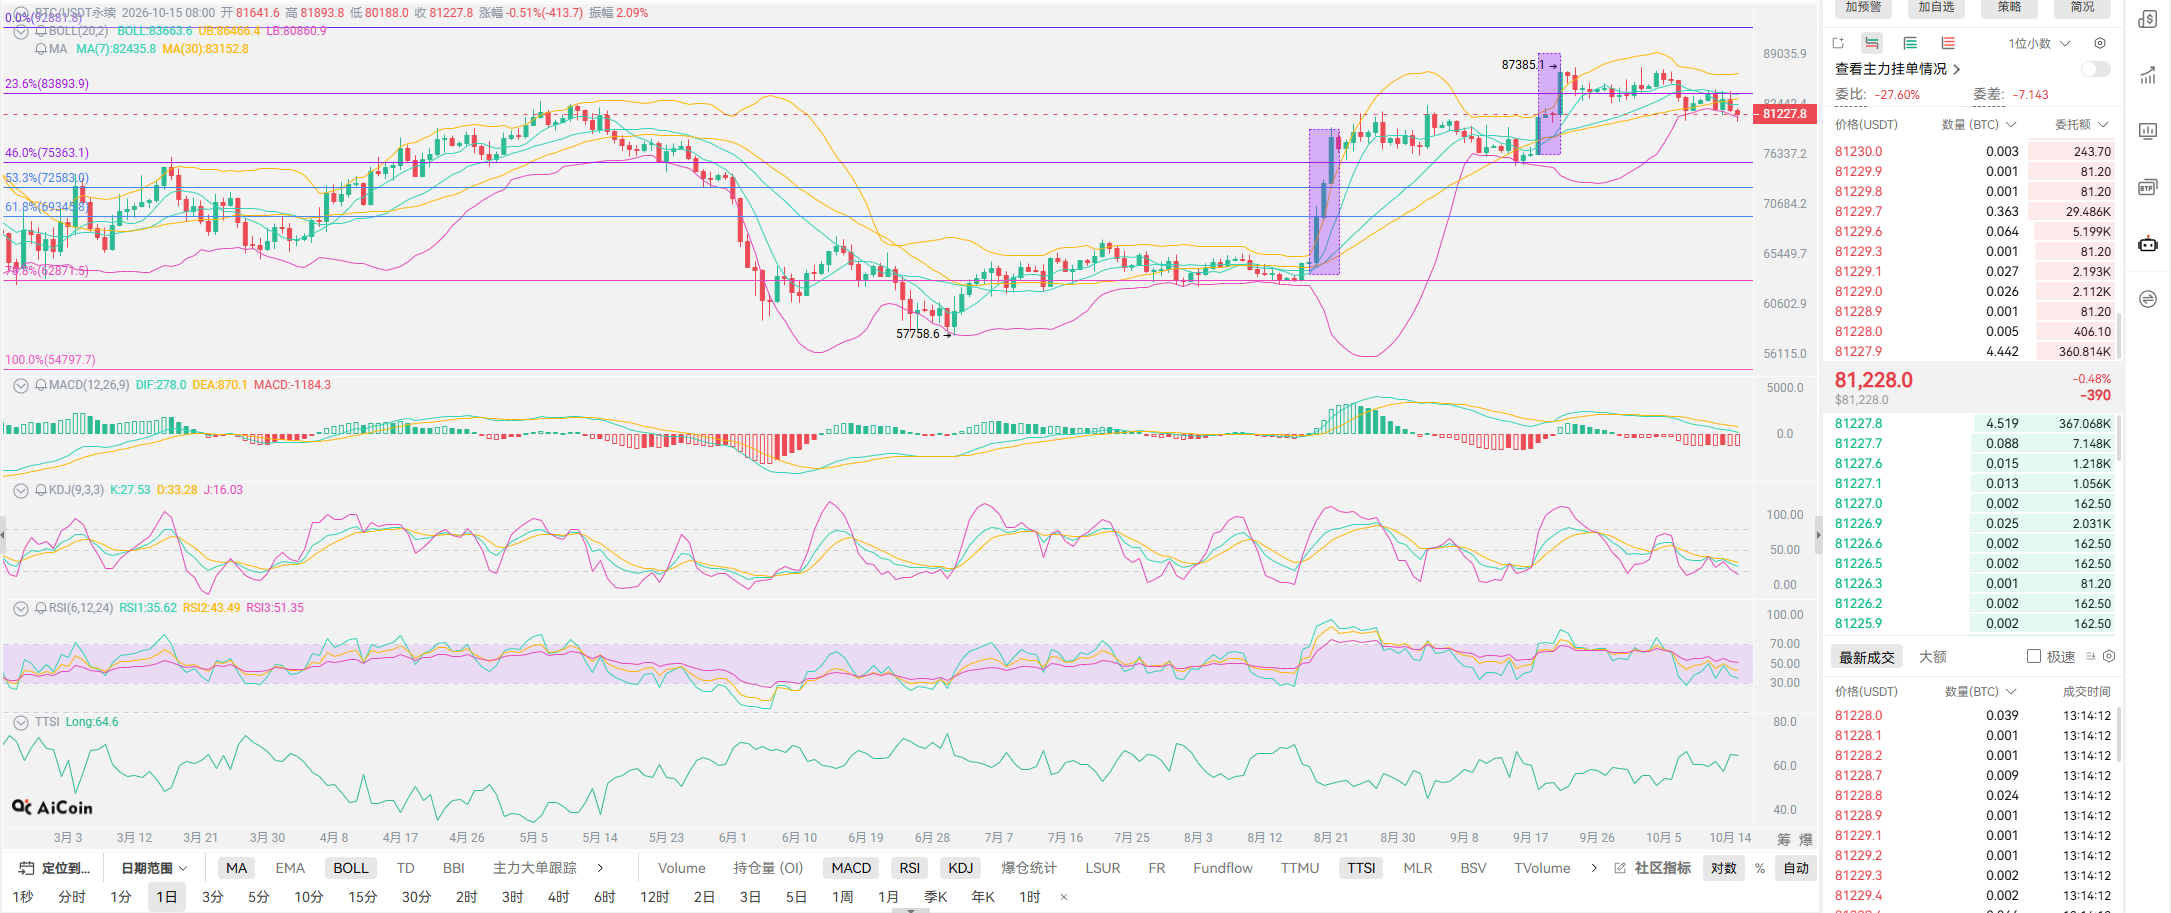Select the 1日 timeframe

pos(166,897)
